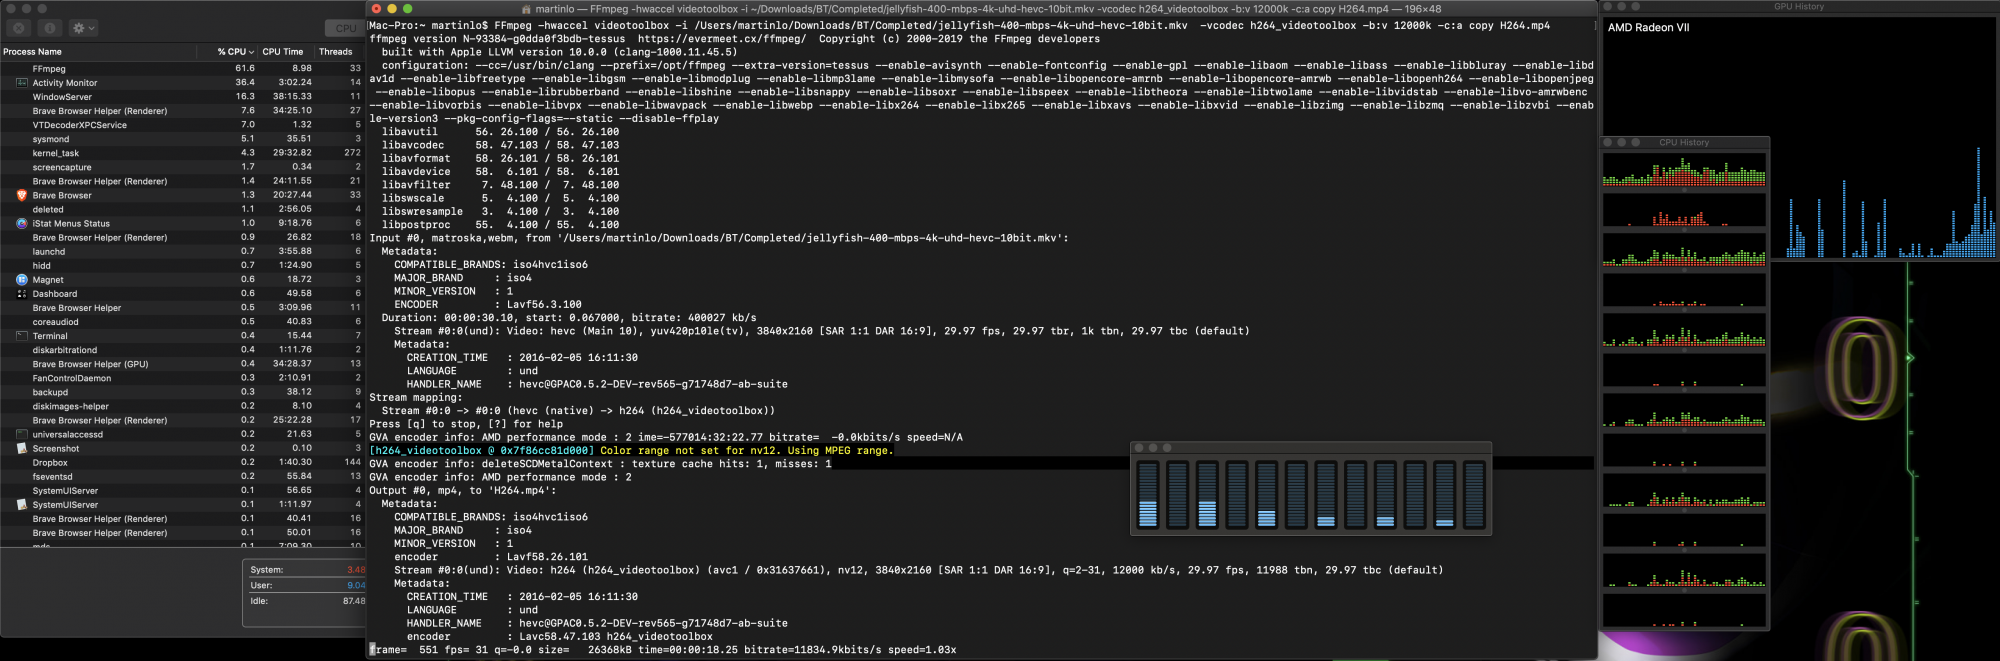2000x661 pixels.
Task: Click the Quit Process (X) toolbar button
Action: (19, 28)
